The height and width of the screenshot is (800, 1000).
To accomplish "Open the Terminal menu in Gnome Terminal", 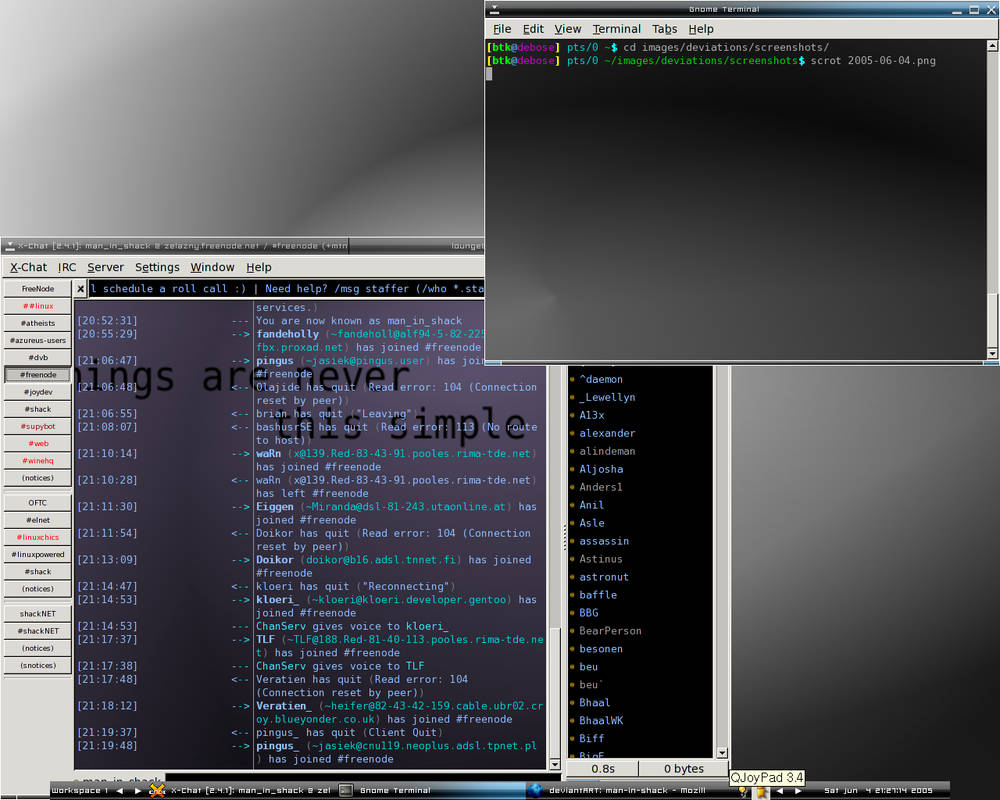I will [617, 29].
